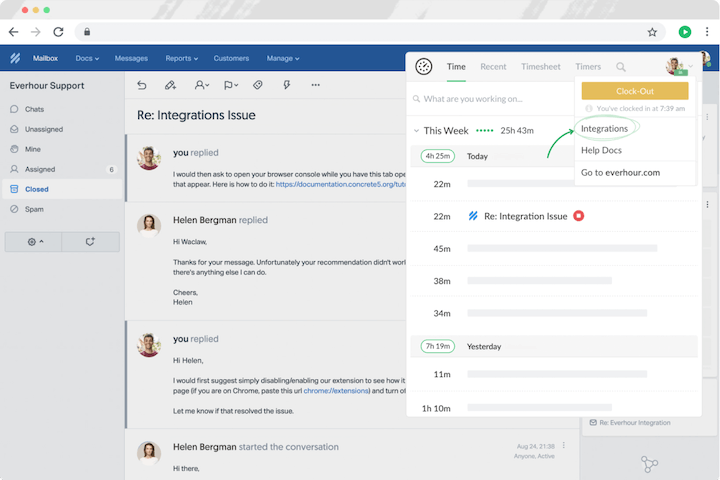Click the search icon in Everhour popup
The image size is (720, 480).
coord(621,67)
